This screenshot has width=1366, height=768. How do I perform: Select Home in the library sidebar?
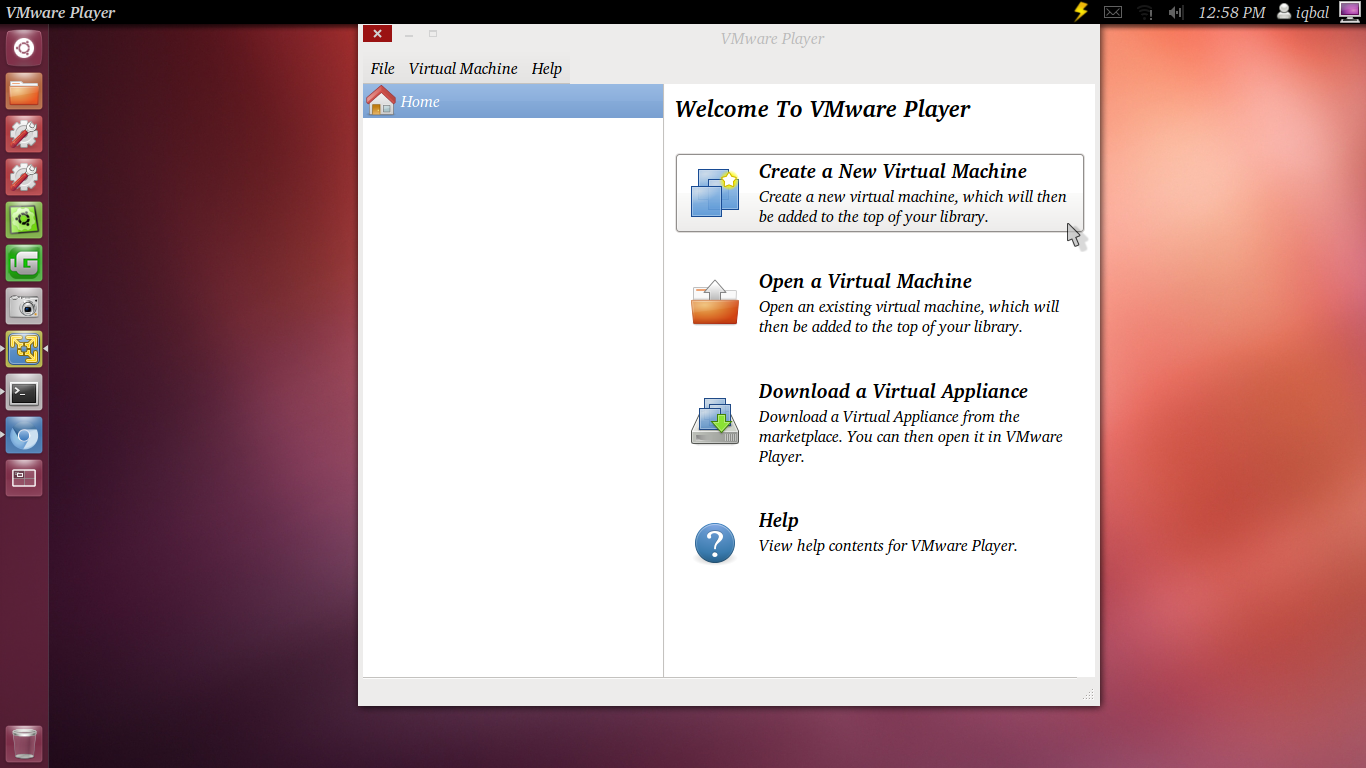[513, 101]
